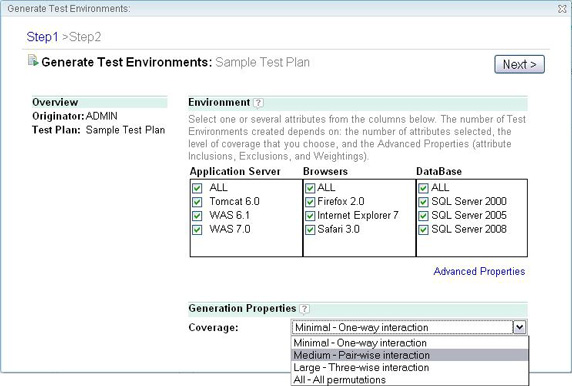Image resolution: width=572 pixels, height=386 pixels.
Task: Toggle the SQL Server 2000 checkbox
Action: (x=423, y=202)
